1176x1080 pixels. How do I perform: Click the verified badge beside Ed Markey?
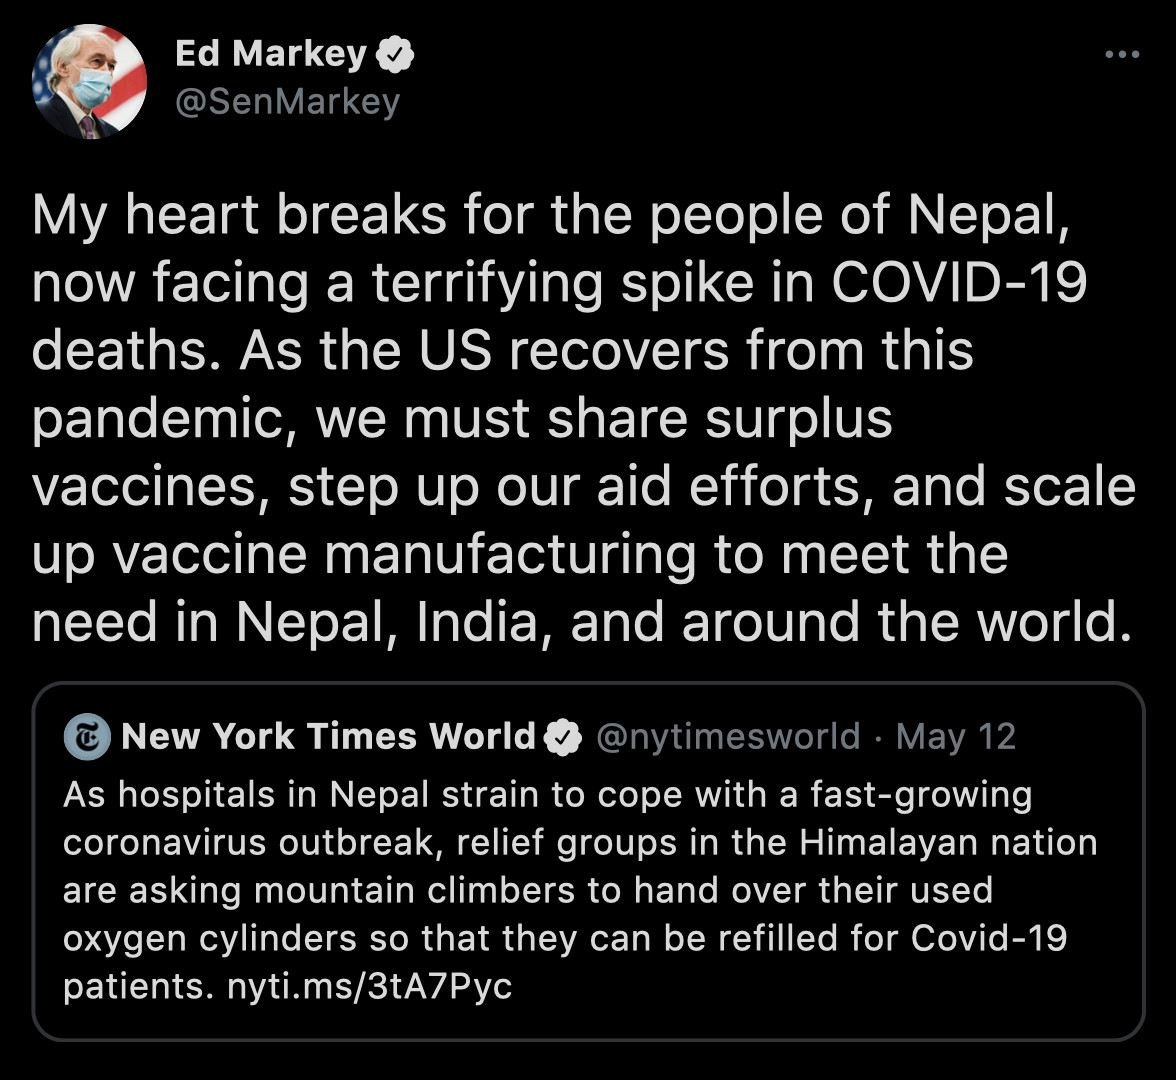click(x=395, y=55)
